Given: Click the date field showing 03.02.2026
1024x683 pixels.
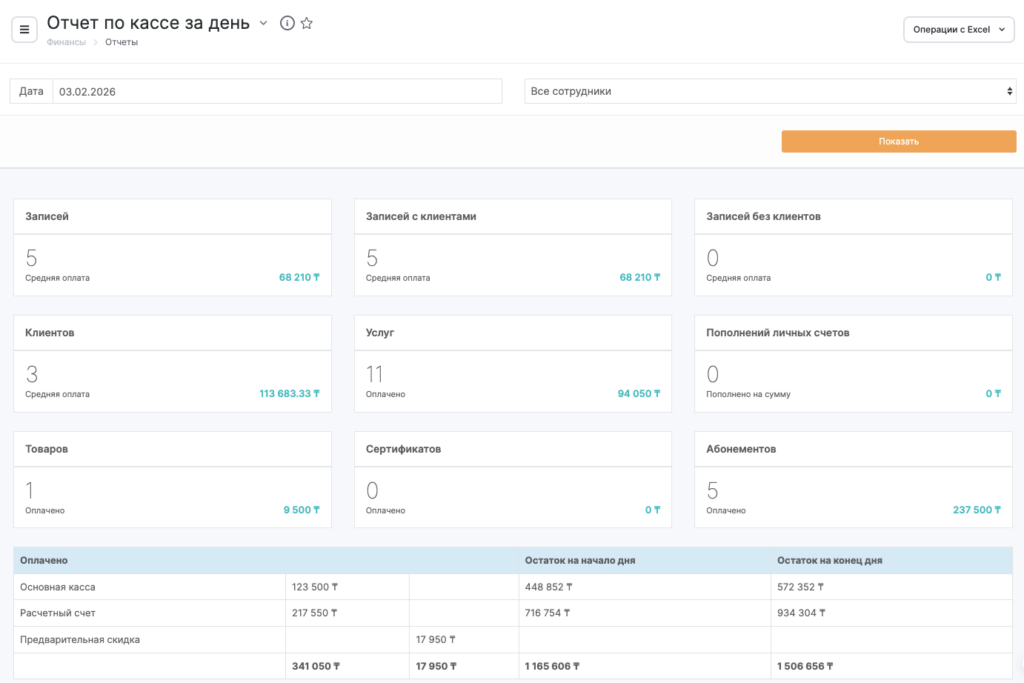Looking at the screenshot, I should click(x=277, y=91).
